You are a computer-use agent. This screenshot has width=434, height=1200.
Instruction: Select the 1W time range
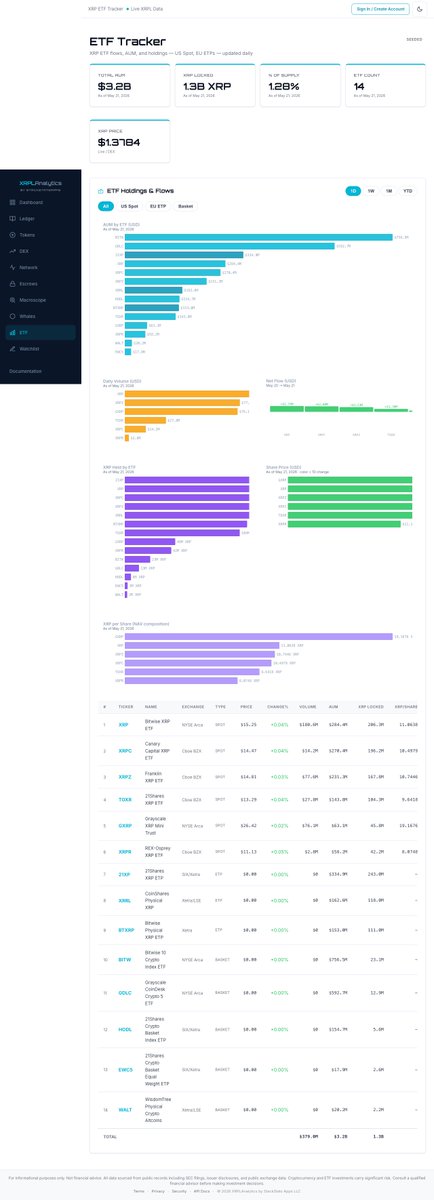coord(372,190)
